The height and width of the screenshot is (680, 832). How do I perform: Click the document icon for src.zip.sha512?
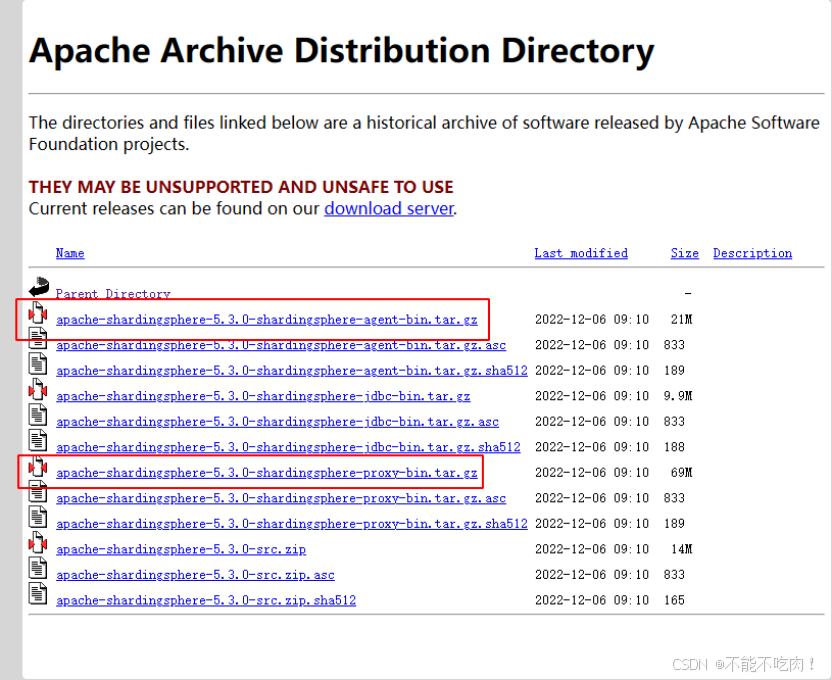[38, 593]
